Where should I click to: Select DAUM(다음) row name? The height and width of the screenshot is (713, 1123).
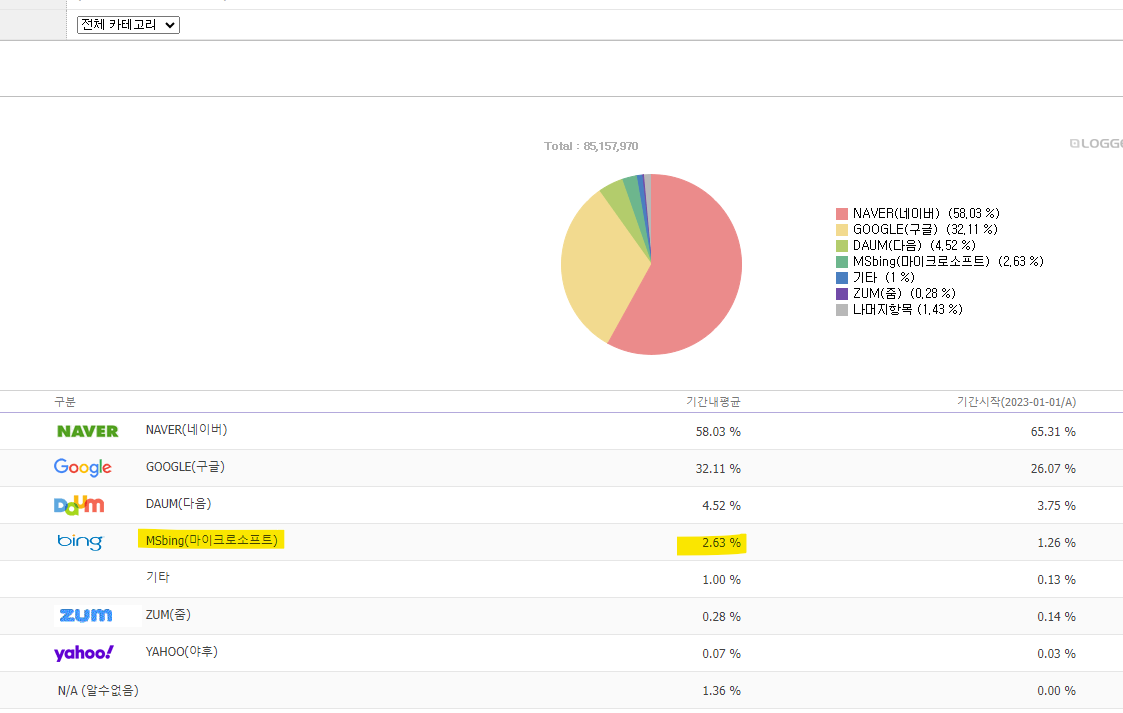click(178, 504)
